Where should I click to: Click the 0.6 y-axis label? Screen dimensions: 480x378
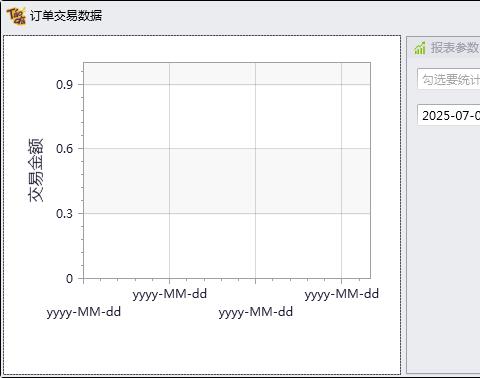click(64, 149)
